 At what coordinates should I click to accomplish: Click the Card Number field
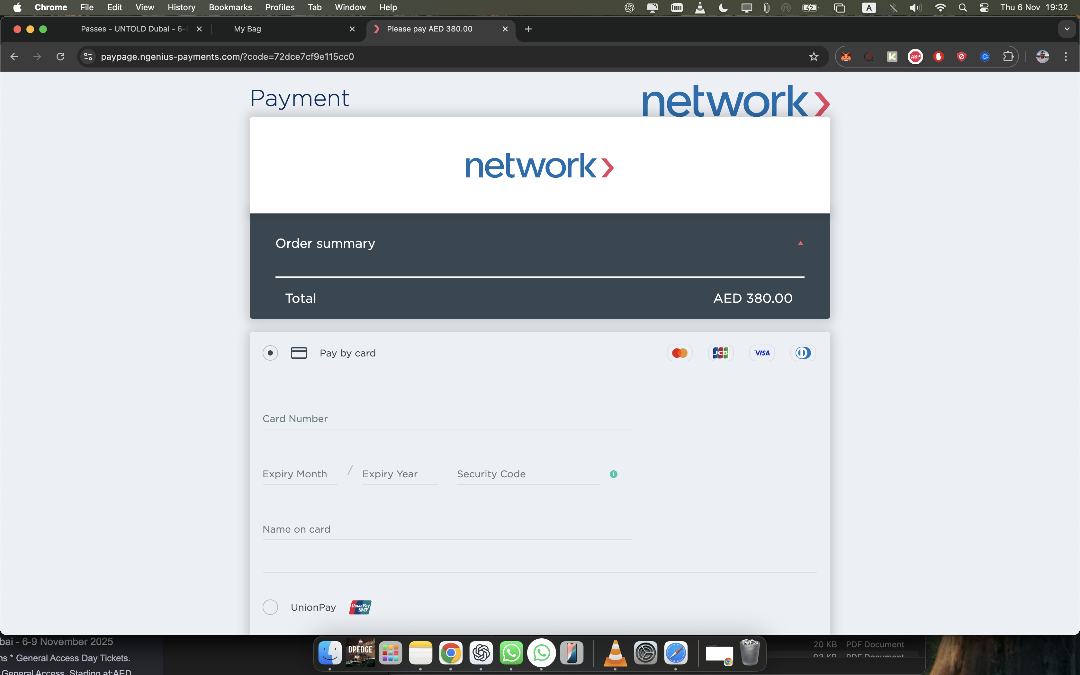pos(446,419)
